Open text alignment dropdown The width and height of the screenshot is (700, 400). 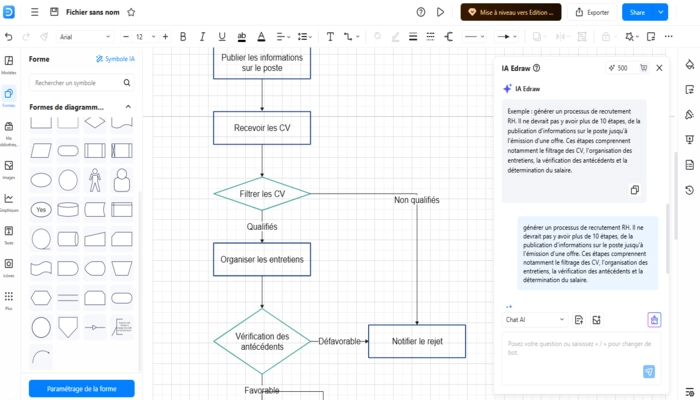[x=283, y=37]
